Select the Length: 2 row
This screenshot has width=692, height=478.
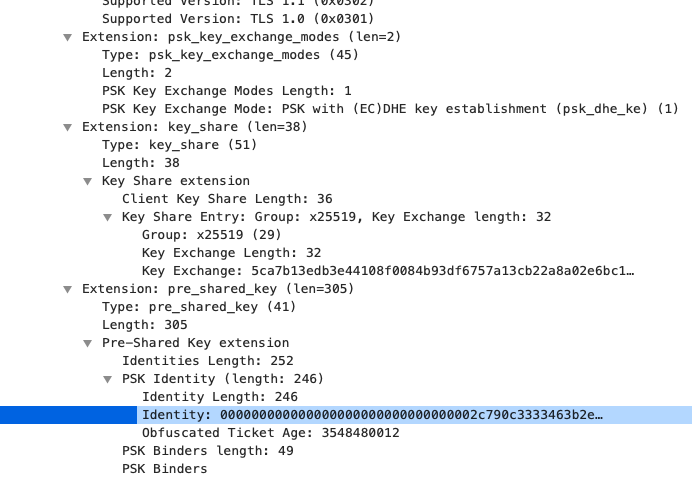pyautogui.click(x=137, y=73)
